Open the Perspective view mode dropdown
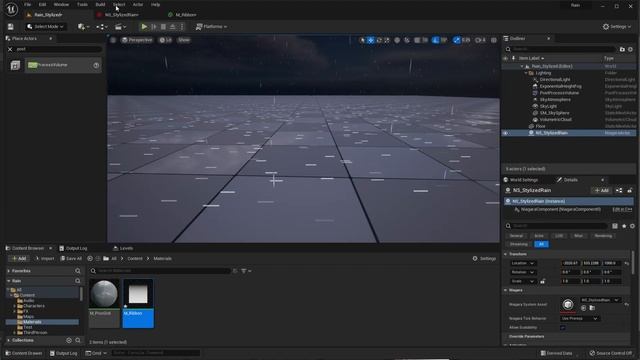This screenshot has width=640, height=360. pyautogui.click(x=137, y=40)
